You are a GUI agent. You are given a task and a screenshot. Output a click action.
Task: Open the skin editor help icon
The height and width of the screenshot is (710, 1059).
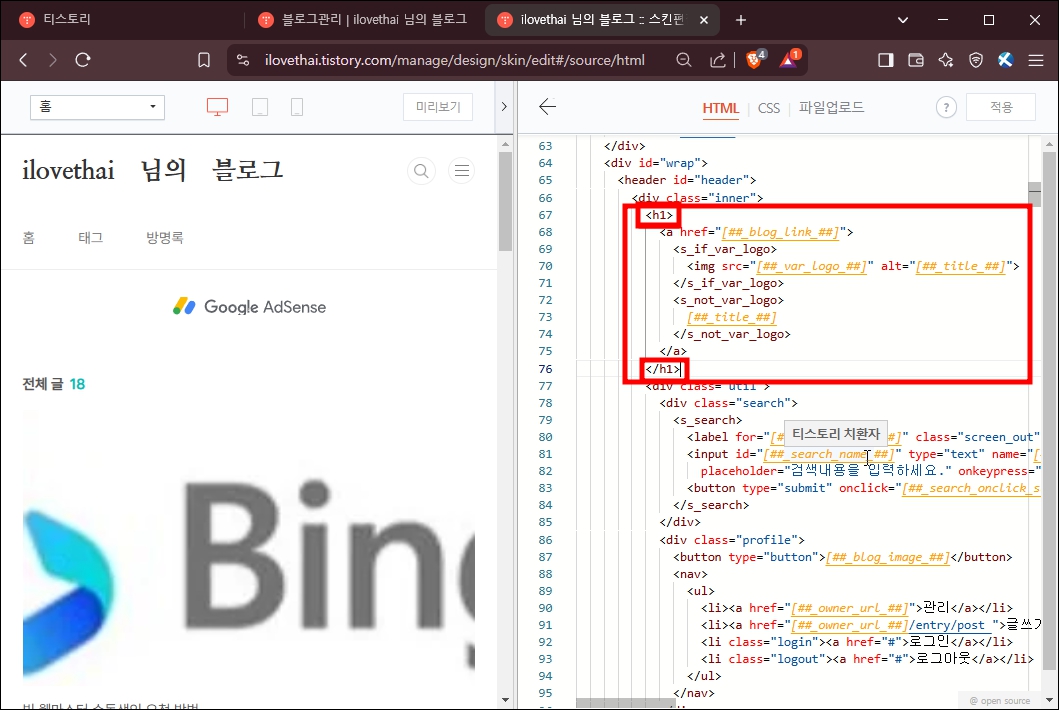[x=945, y=106]
